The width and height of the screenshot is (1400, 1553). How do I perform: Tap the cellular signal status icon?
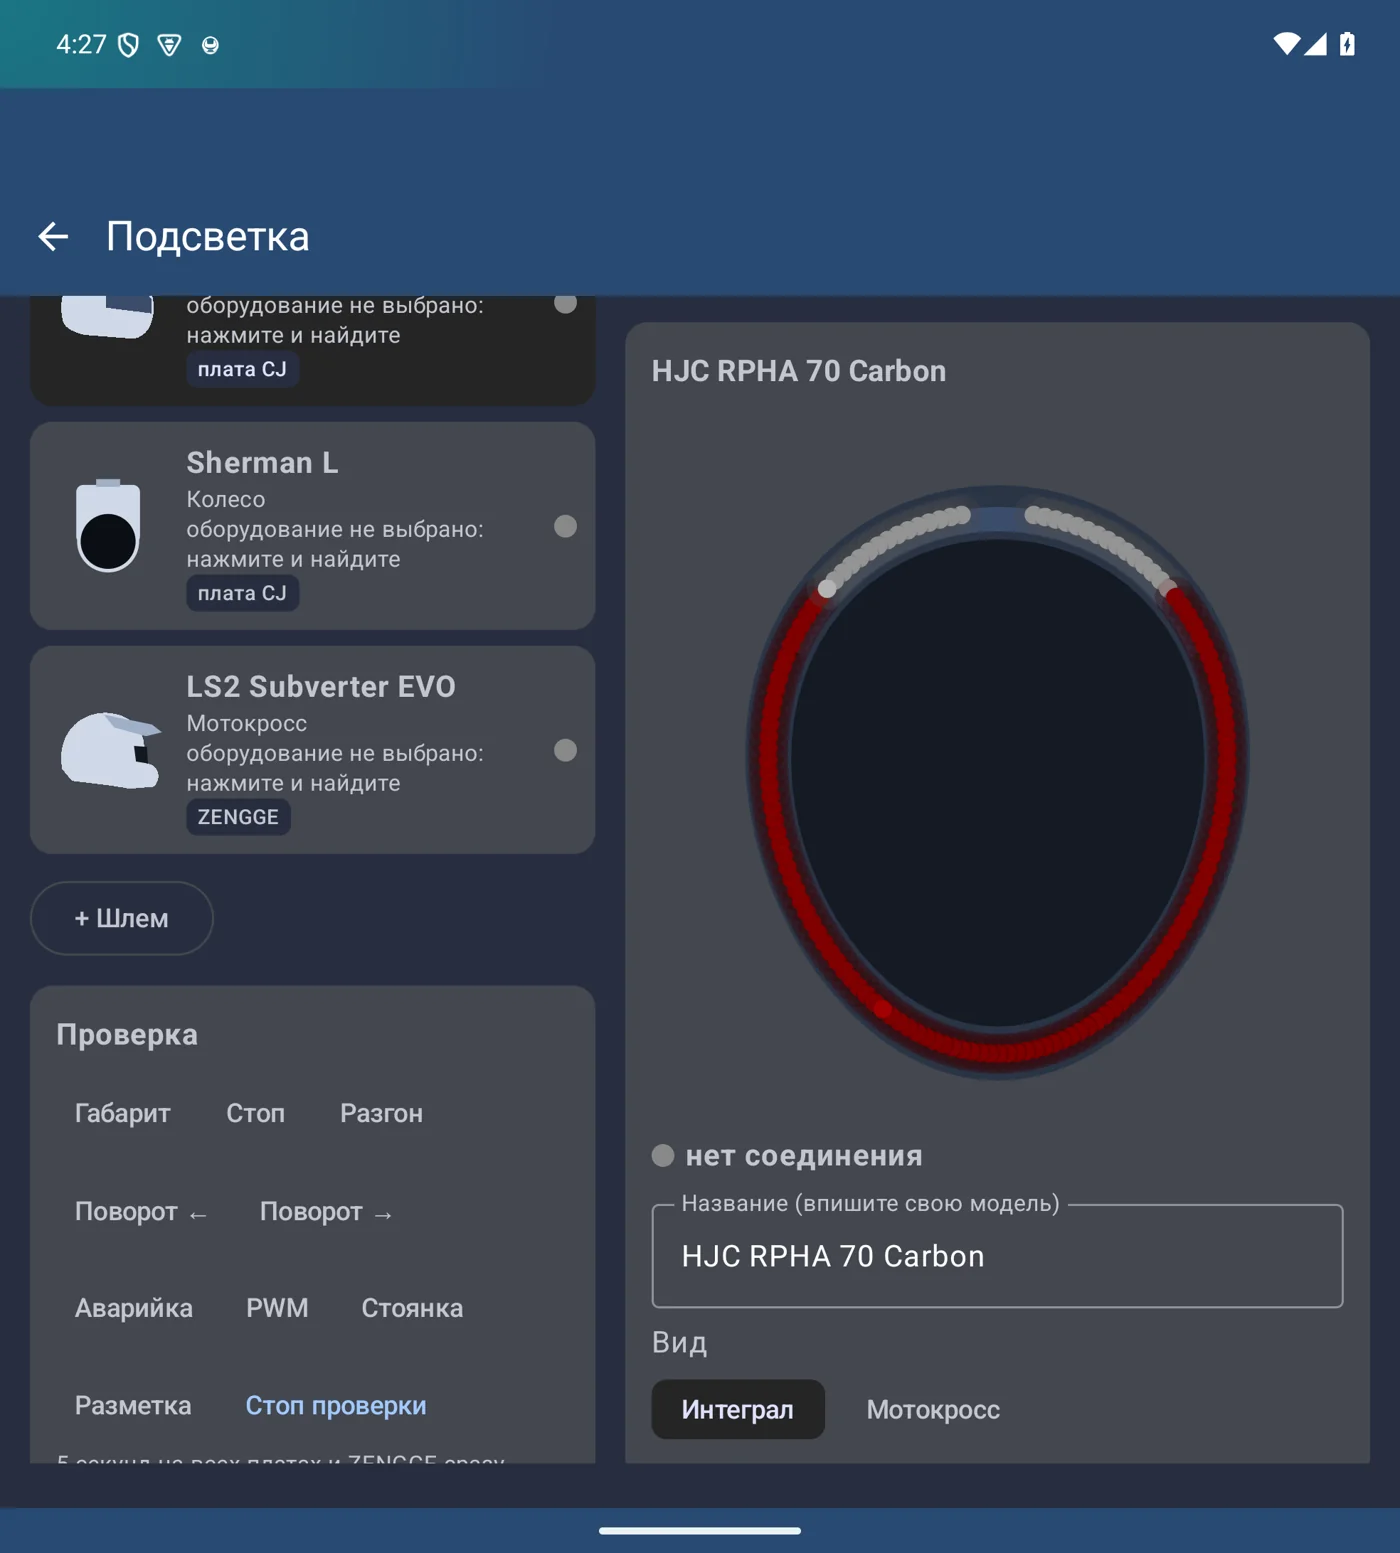[x=1315, y=44]
